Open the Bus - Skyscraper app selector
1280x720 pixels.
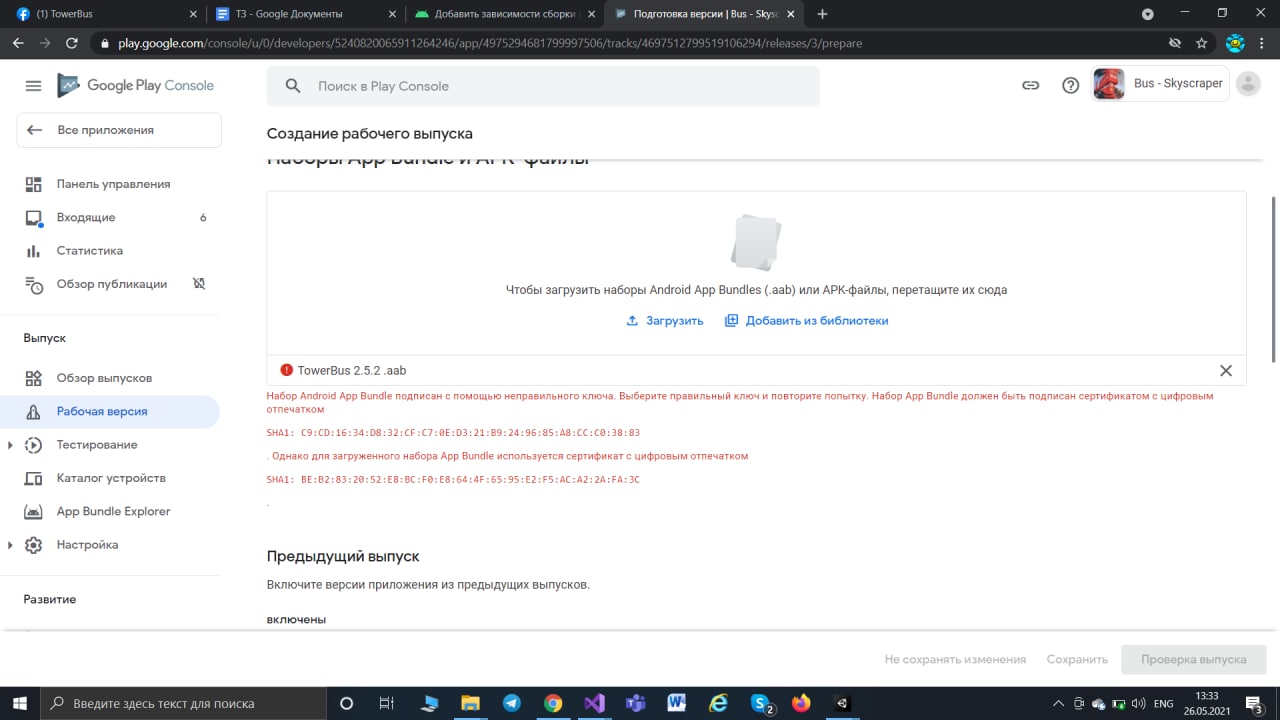(x=1160, y=84)
